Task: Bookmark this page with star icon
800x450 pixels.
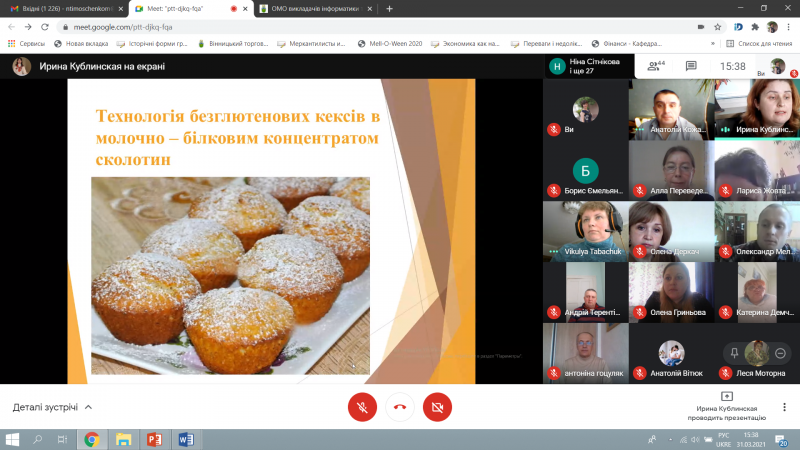Action: tap(717, 27)
